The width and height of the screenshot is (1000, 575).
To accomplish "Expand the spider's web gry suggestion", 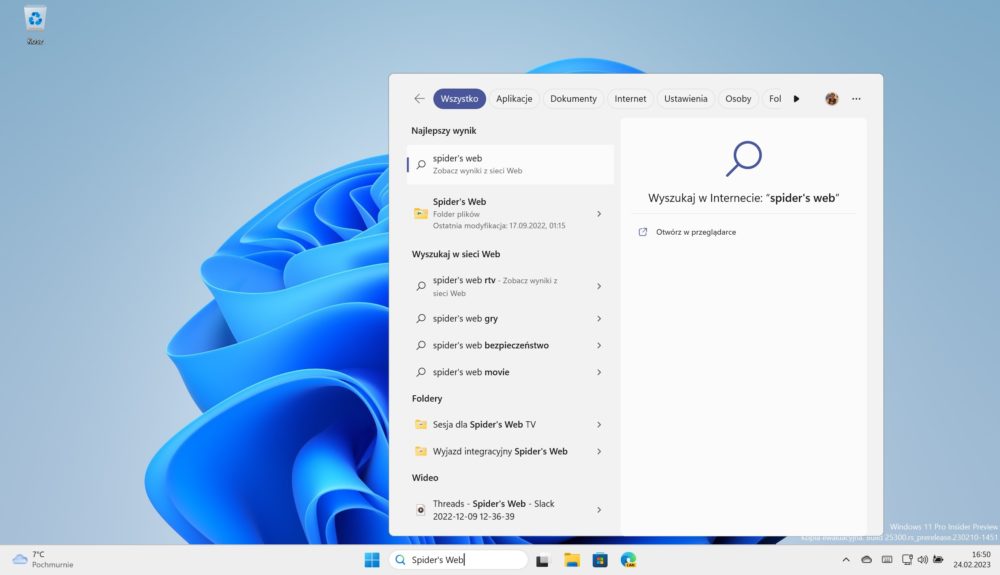I will pyautogui.click(x=599, y=318).
